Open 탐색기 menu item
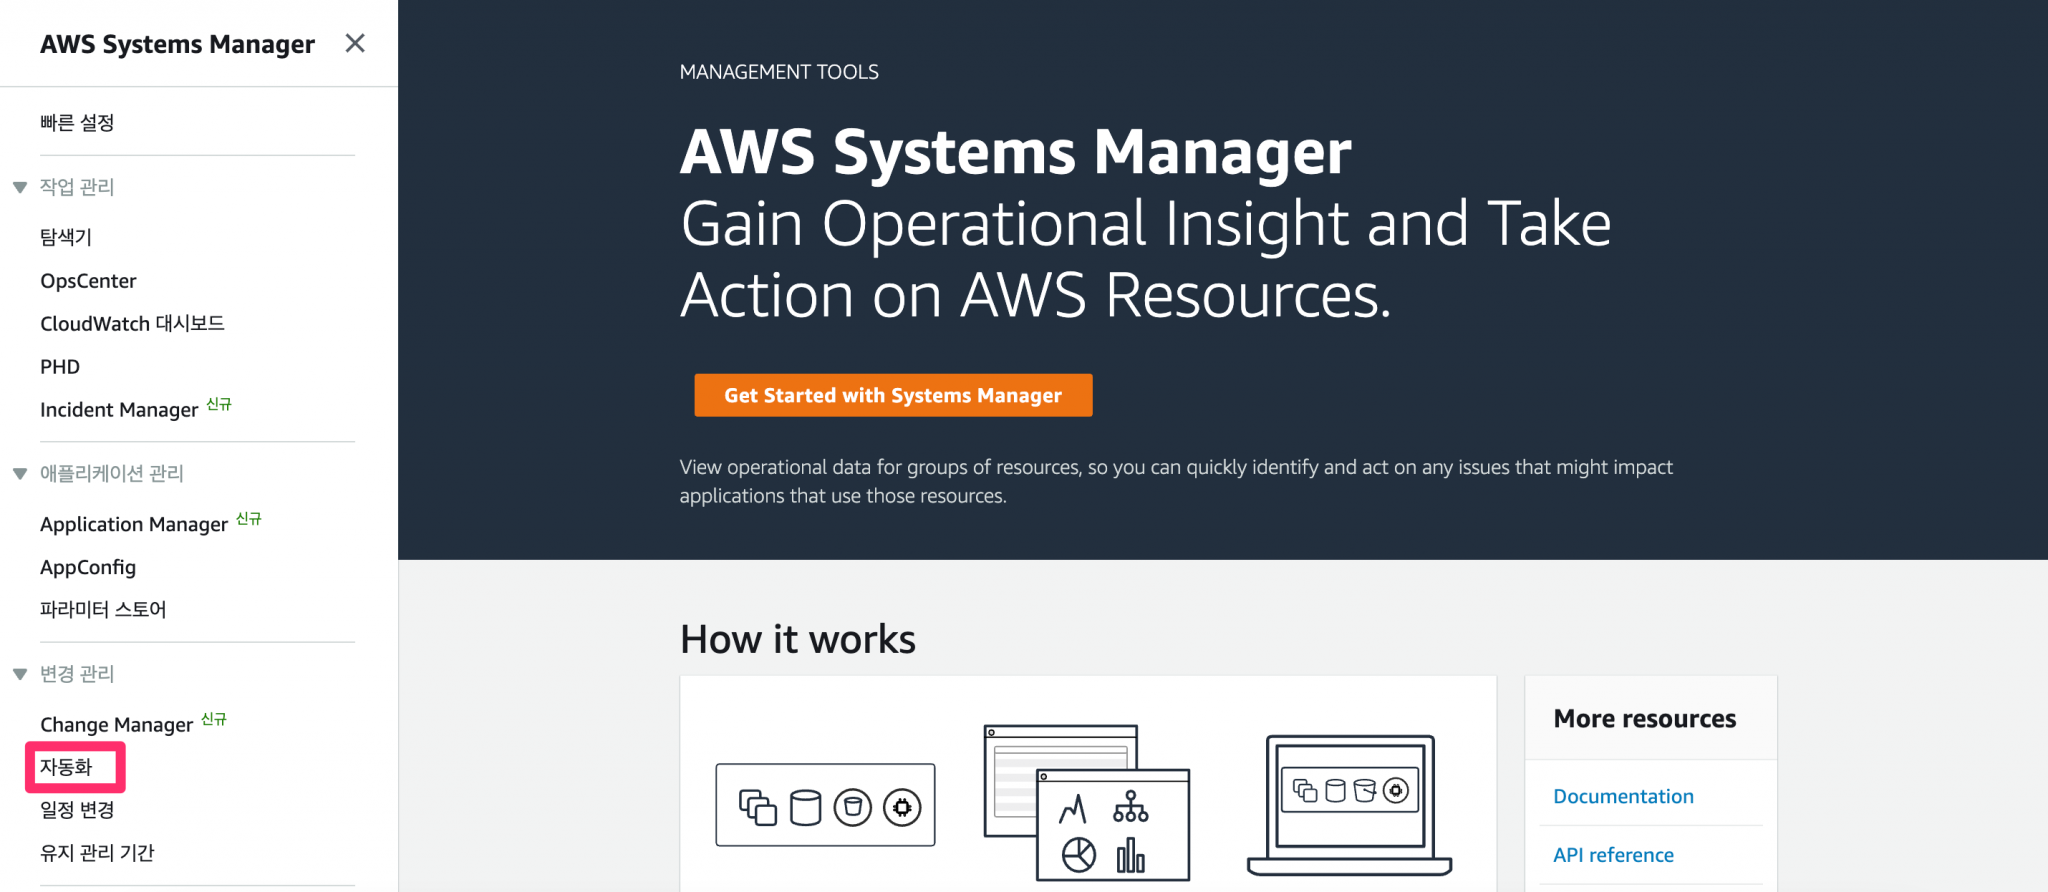The width and height of the screenshot is (2048, 892). pos(66,237)
